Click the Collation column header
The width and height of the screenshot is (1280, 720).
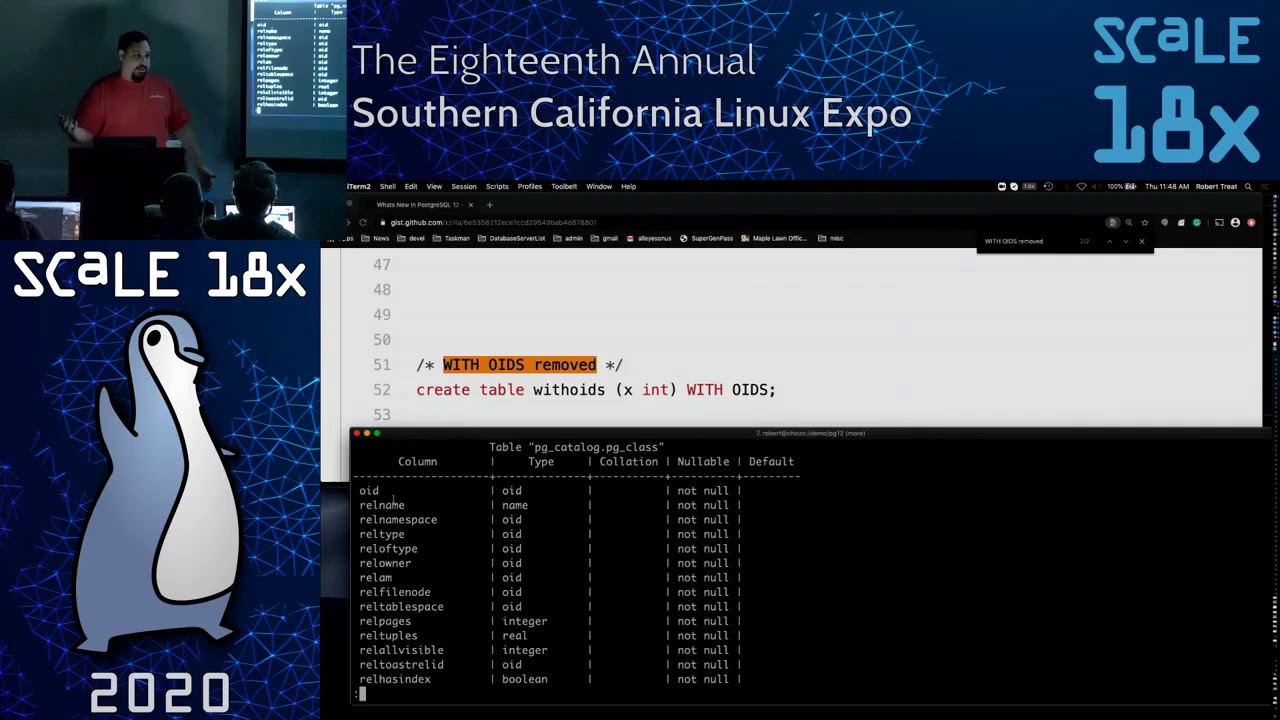[x=628, y=462]
